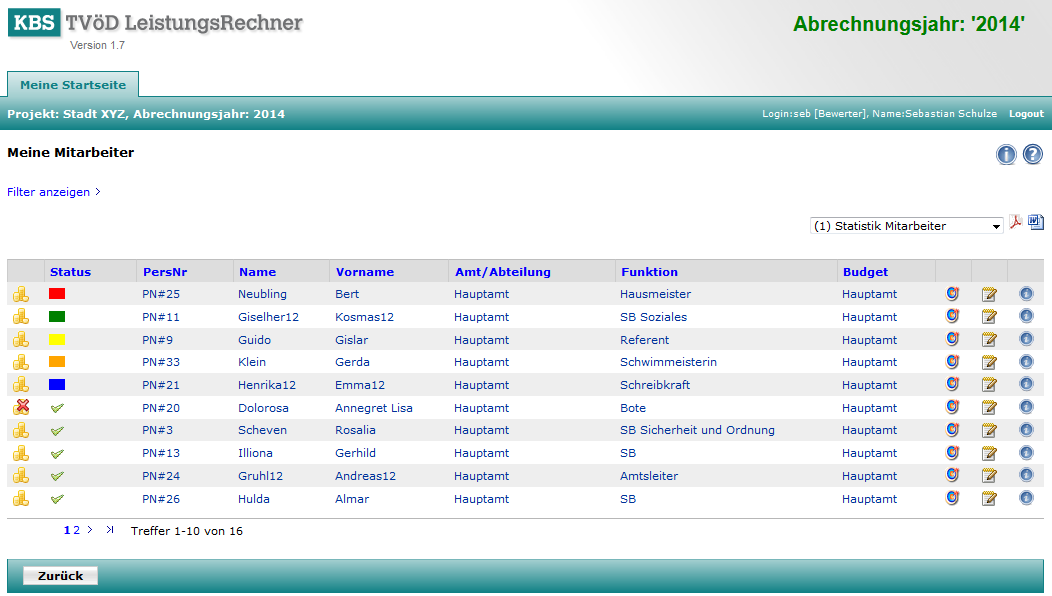Click the orange status swatch for Klein
1052x596 pixels.
pos(57,362)
